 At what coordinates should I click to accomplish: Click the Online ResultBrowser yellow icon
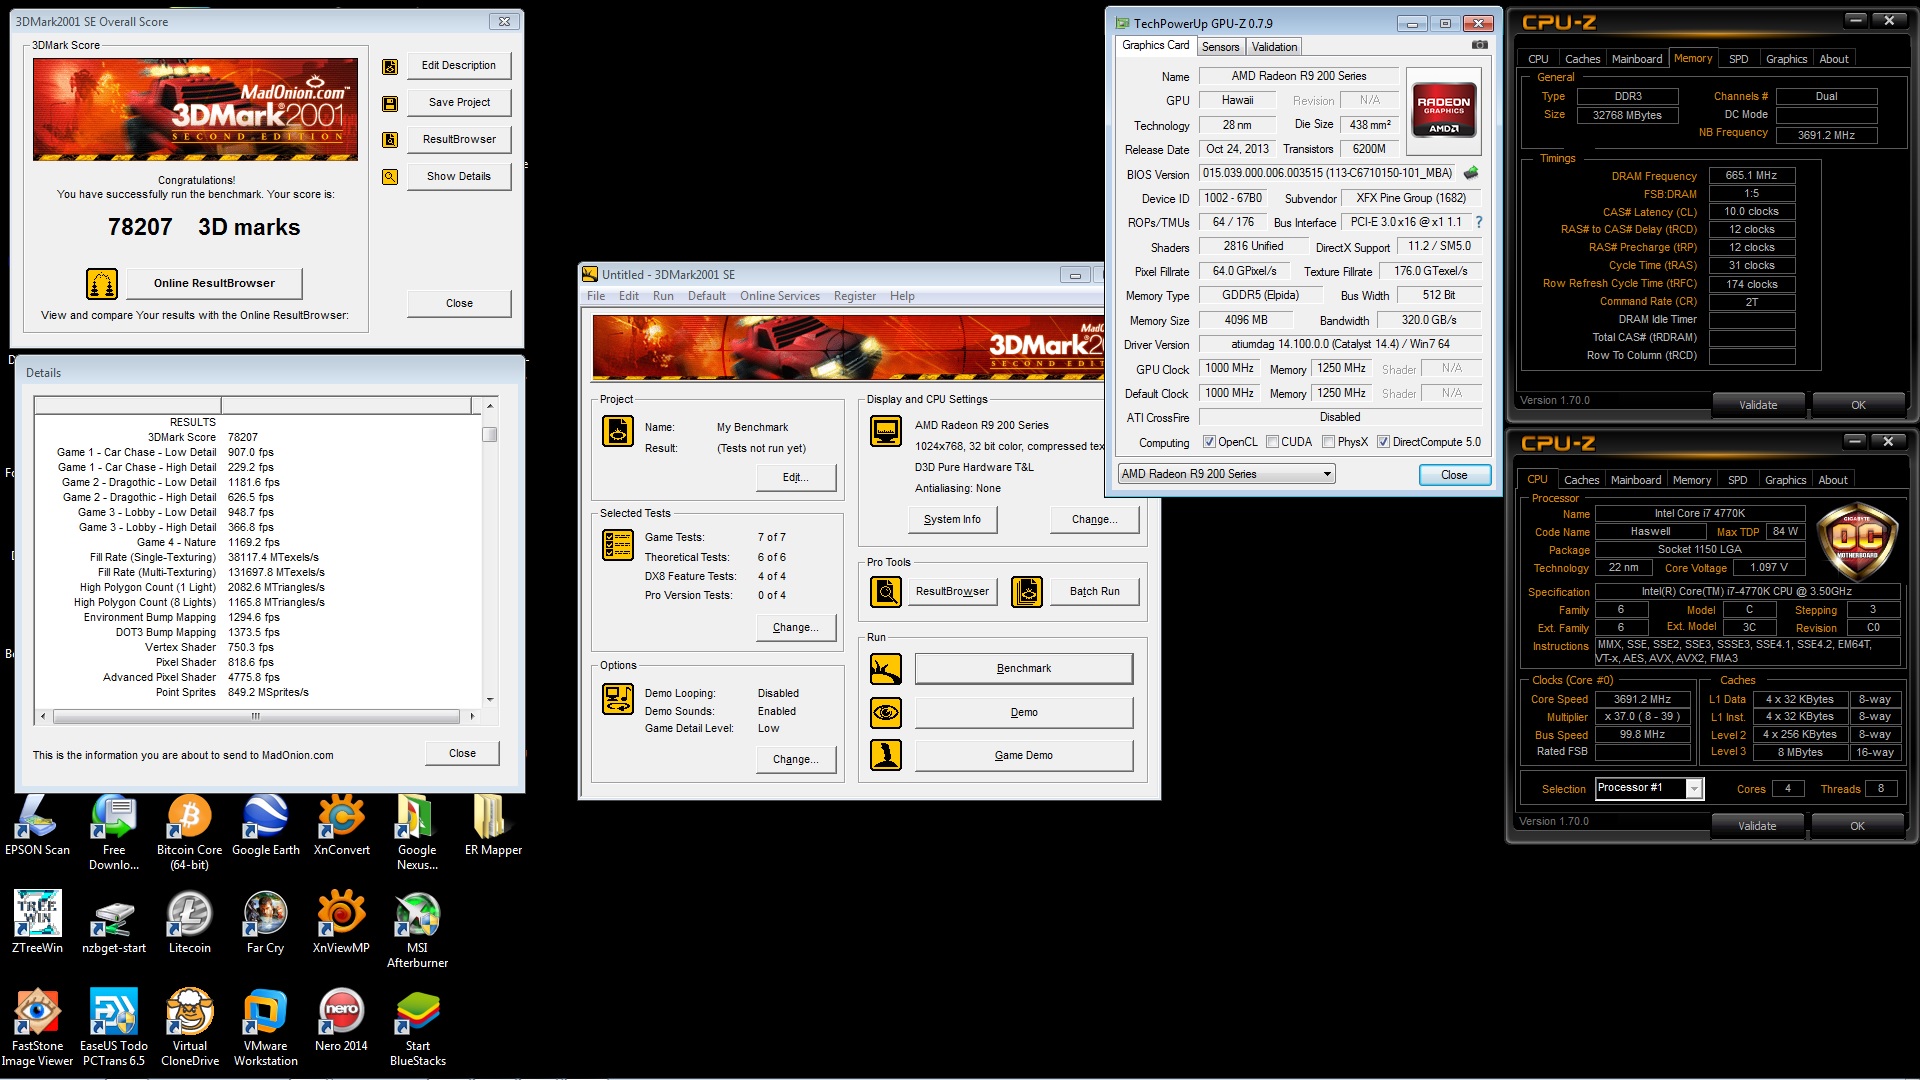pyautogui.click(x=101, y=284)
